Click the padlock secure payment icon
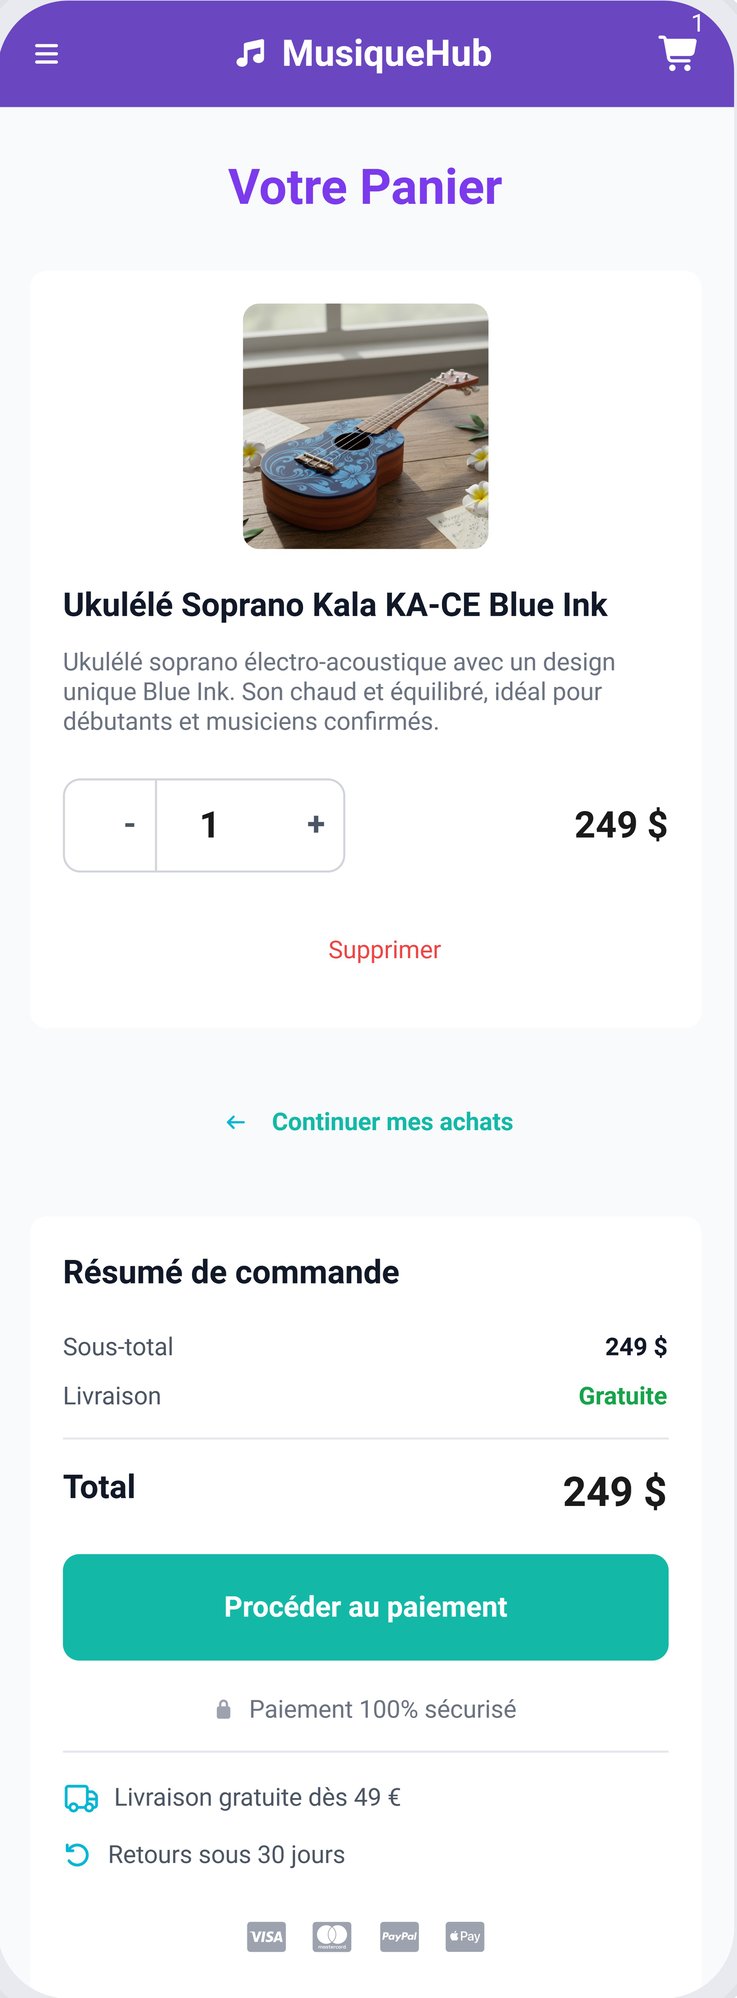The width and height of the screenshot is (737, 1998). click(224, 1709)
